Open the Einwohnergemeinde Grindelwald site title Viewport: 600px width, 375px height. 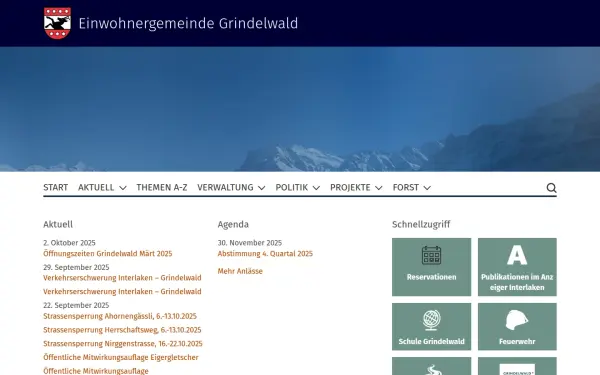click(188, 23)
